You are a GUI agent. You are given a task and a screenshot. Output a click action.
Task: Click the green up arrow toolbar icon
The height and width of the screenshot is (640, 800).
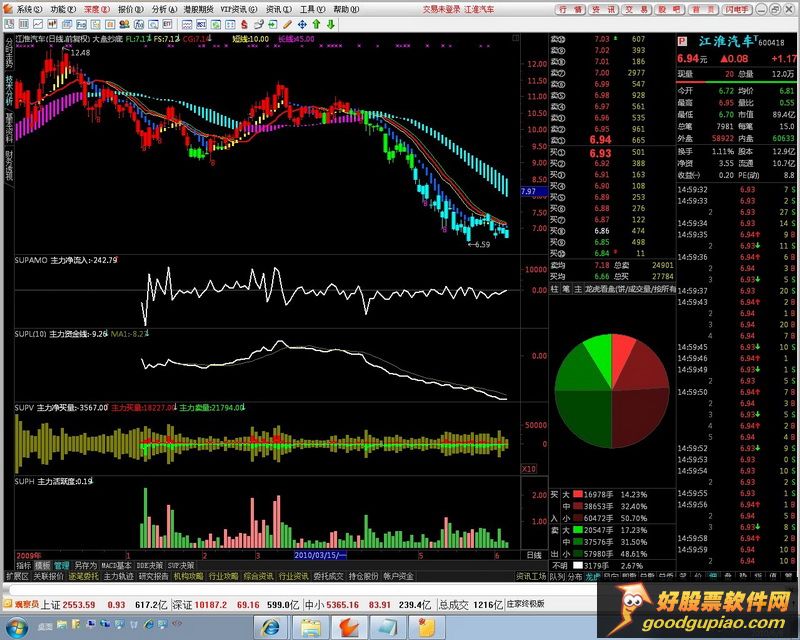tap(316, 24)
